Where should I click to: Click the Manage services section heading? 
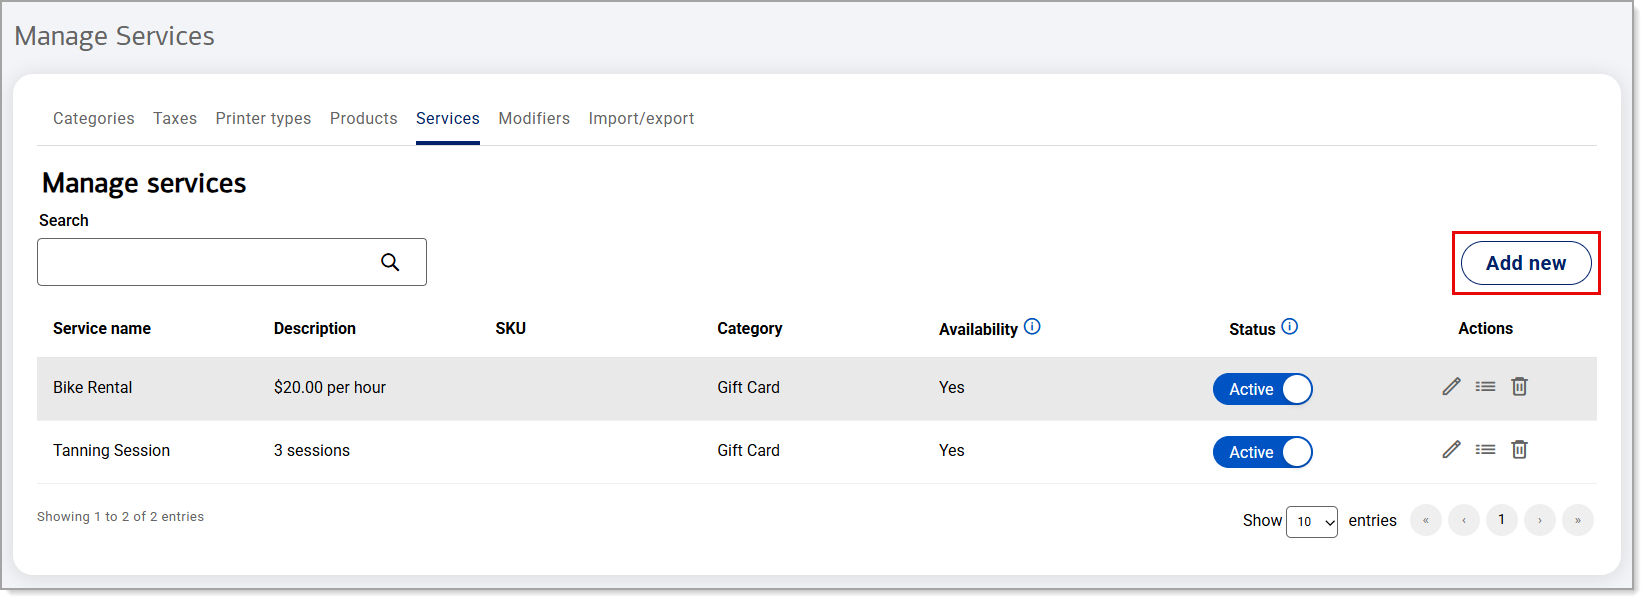144,183
